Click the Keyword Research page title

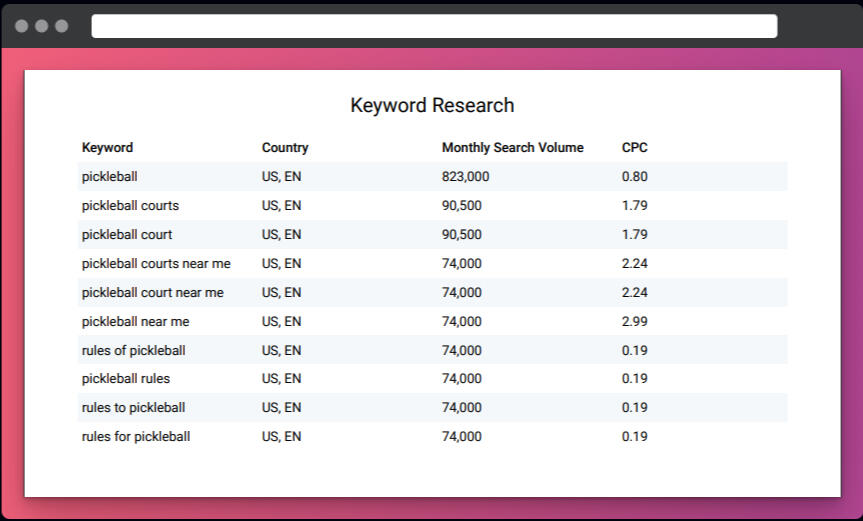tap(432, 106)
